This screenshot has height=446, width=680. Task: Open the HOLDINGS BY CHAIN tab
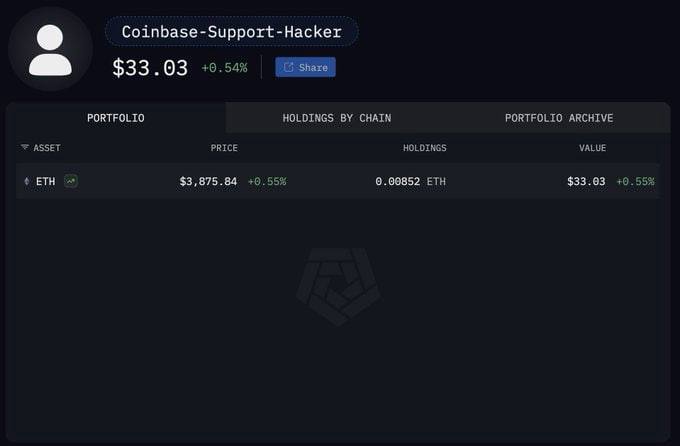(x=337, y=118)
